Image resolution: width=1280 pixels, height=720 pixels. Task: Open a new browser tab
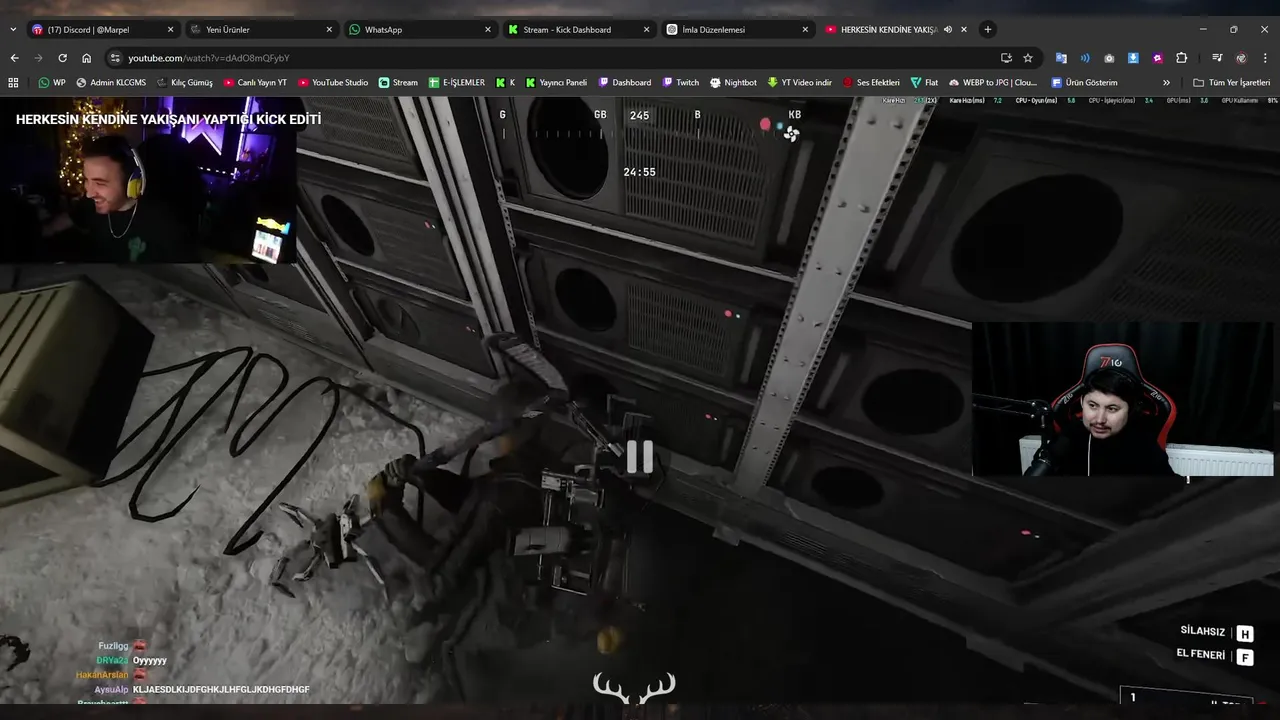coord(988,29)
